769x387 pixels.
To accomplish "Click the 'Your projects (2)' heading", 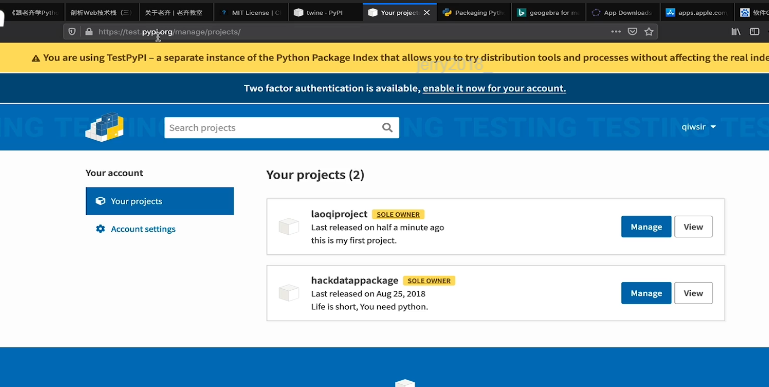I will coord(315,175).
